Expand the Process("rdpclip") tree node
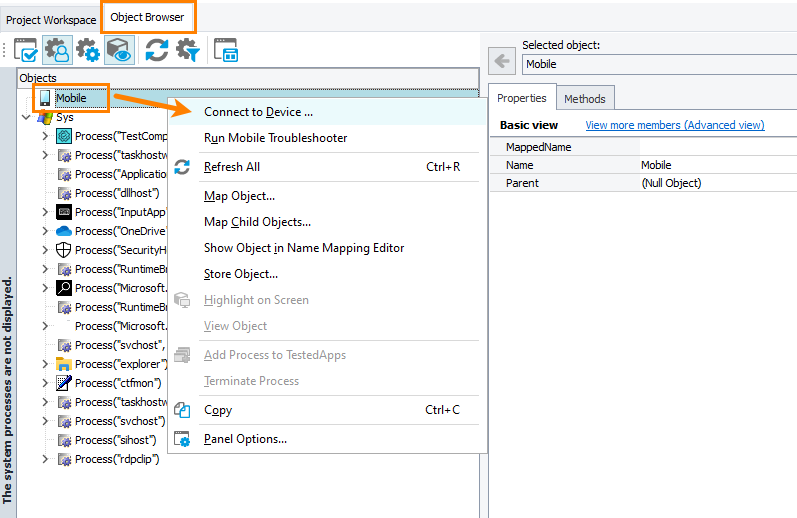The image size is (797, 518). point(45,459)
